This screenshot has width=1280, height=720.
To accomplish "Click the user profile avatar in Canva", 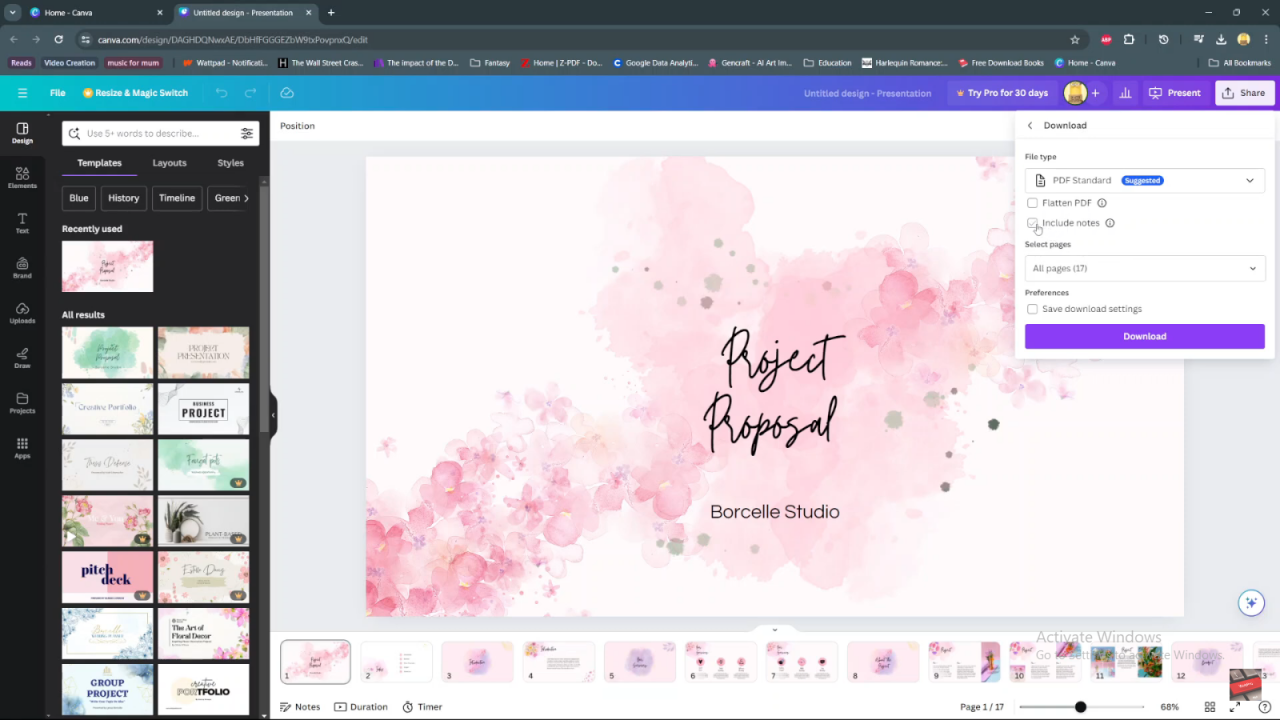I will coord(1075,93).
